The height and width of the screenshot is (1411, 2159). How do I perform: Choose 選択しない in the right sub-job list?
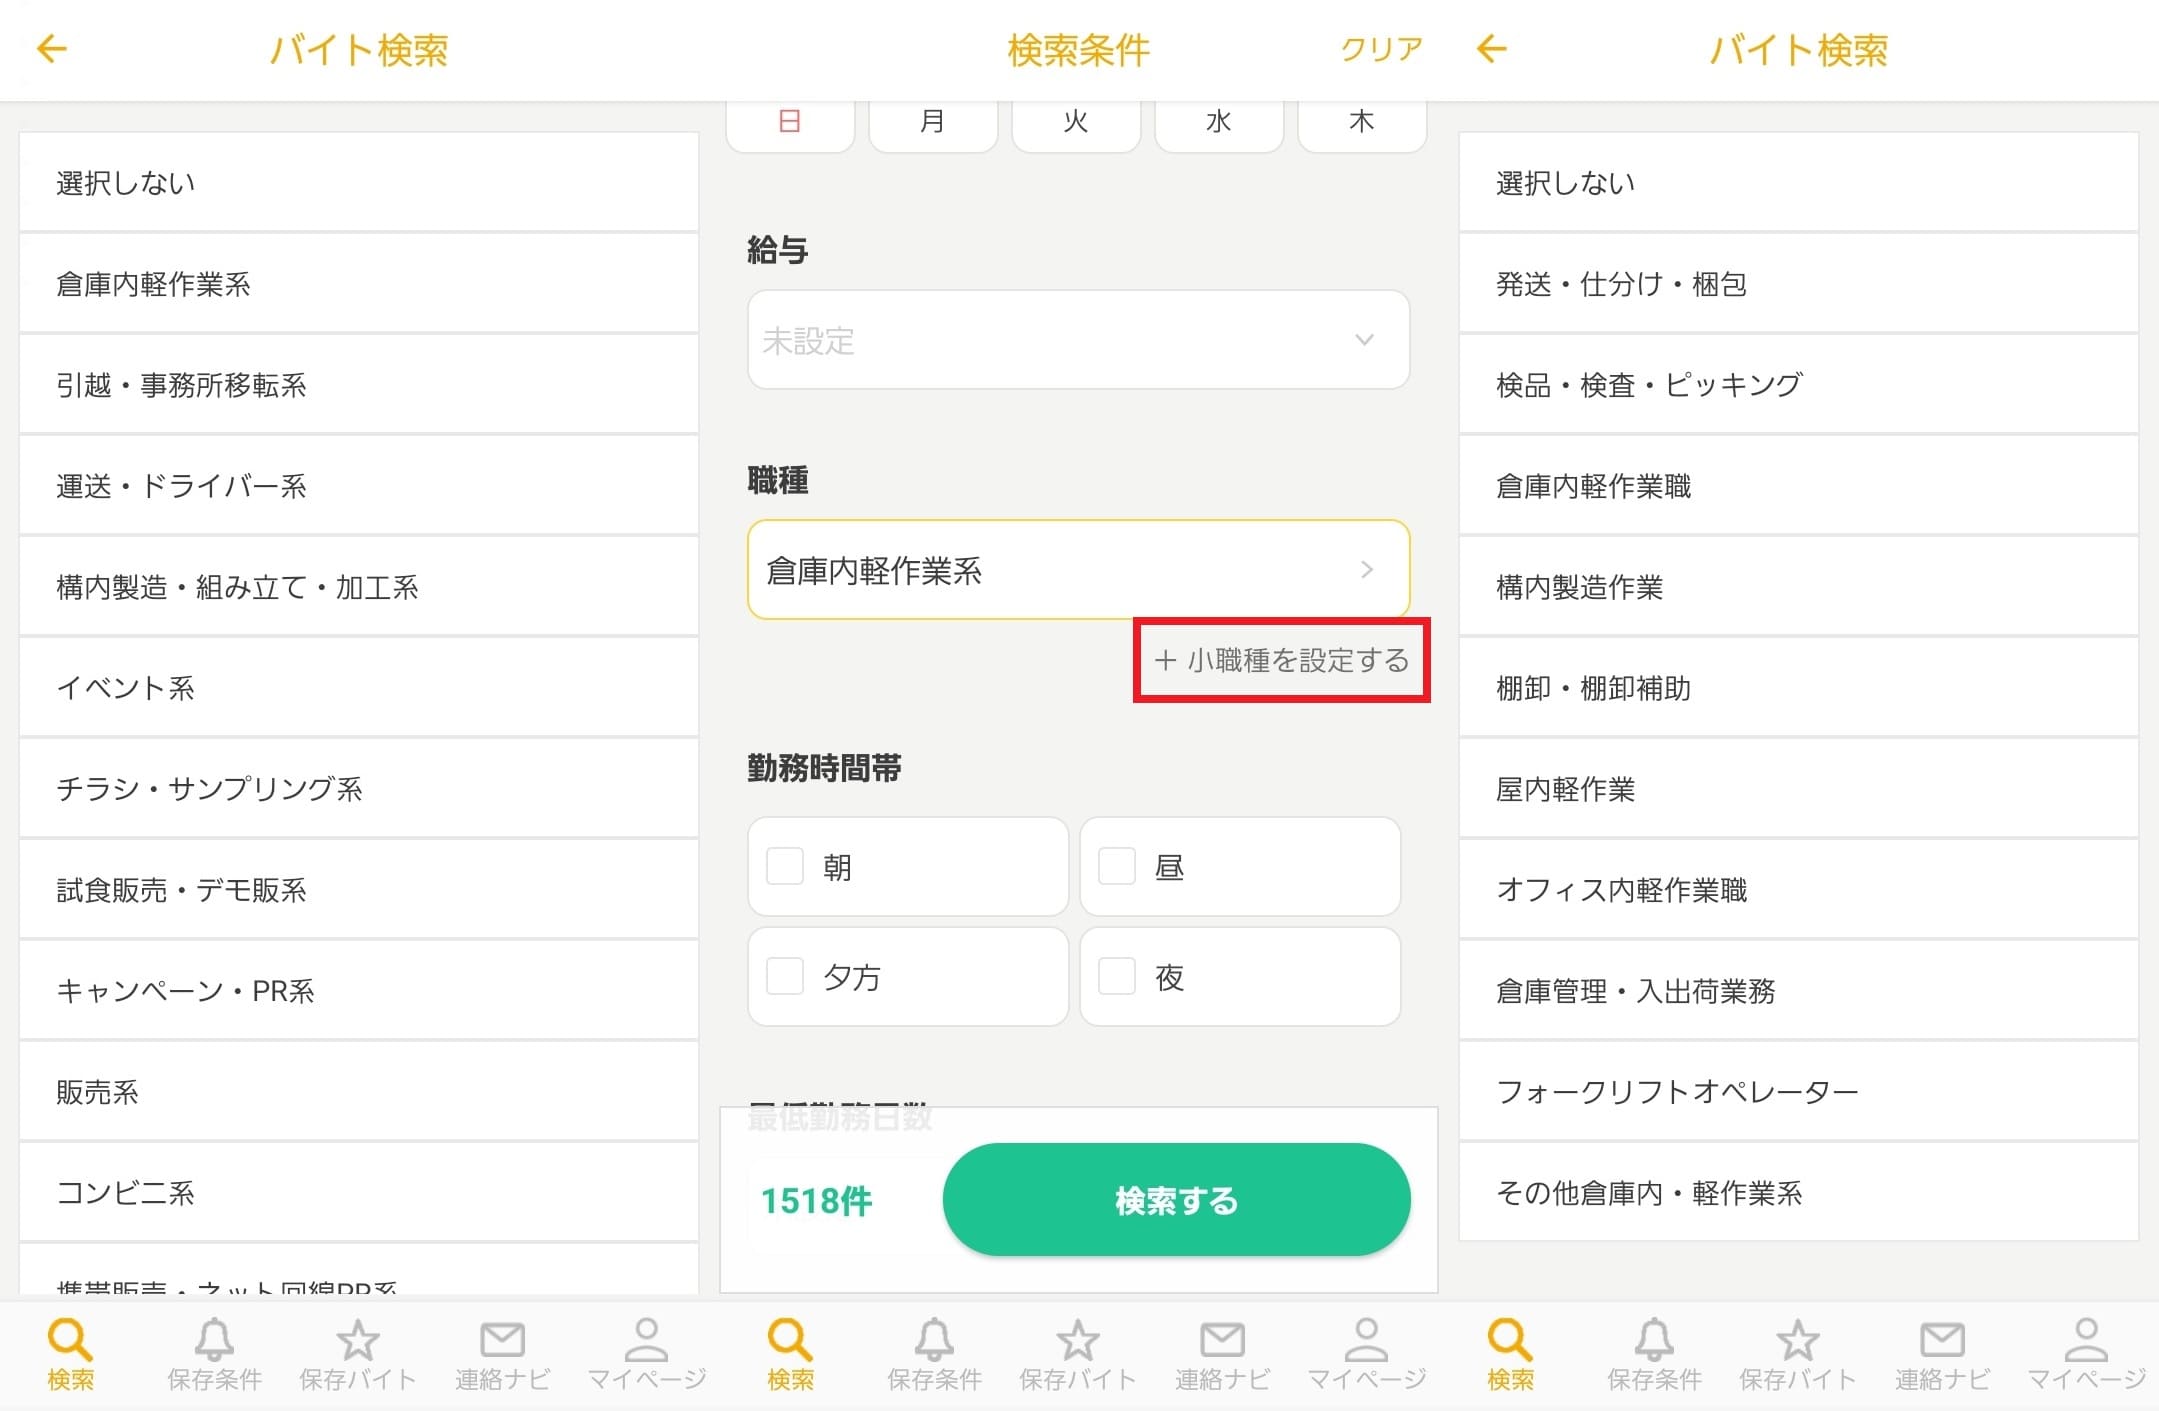(1799, 183)
